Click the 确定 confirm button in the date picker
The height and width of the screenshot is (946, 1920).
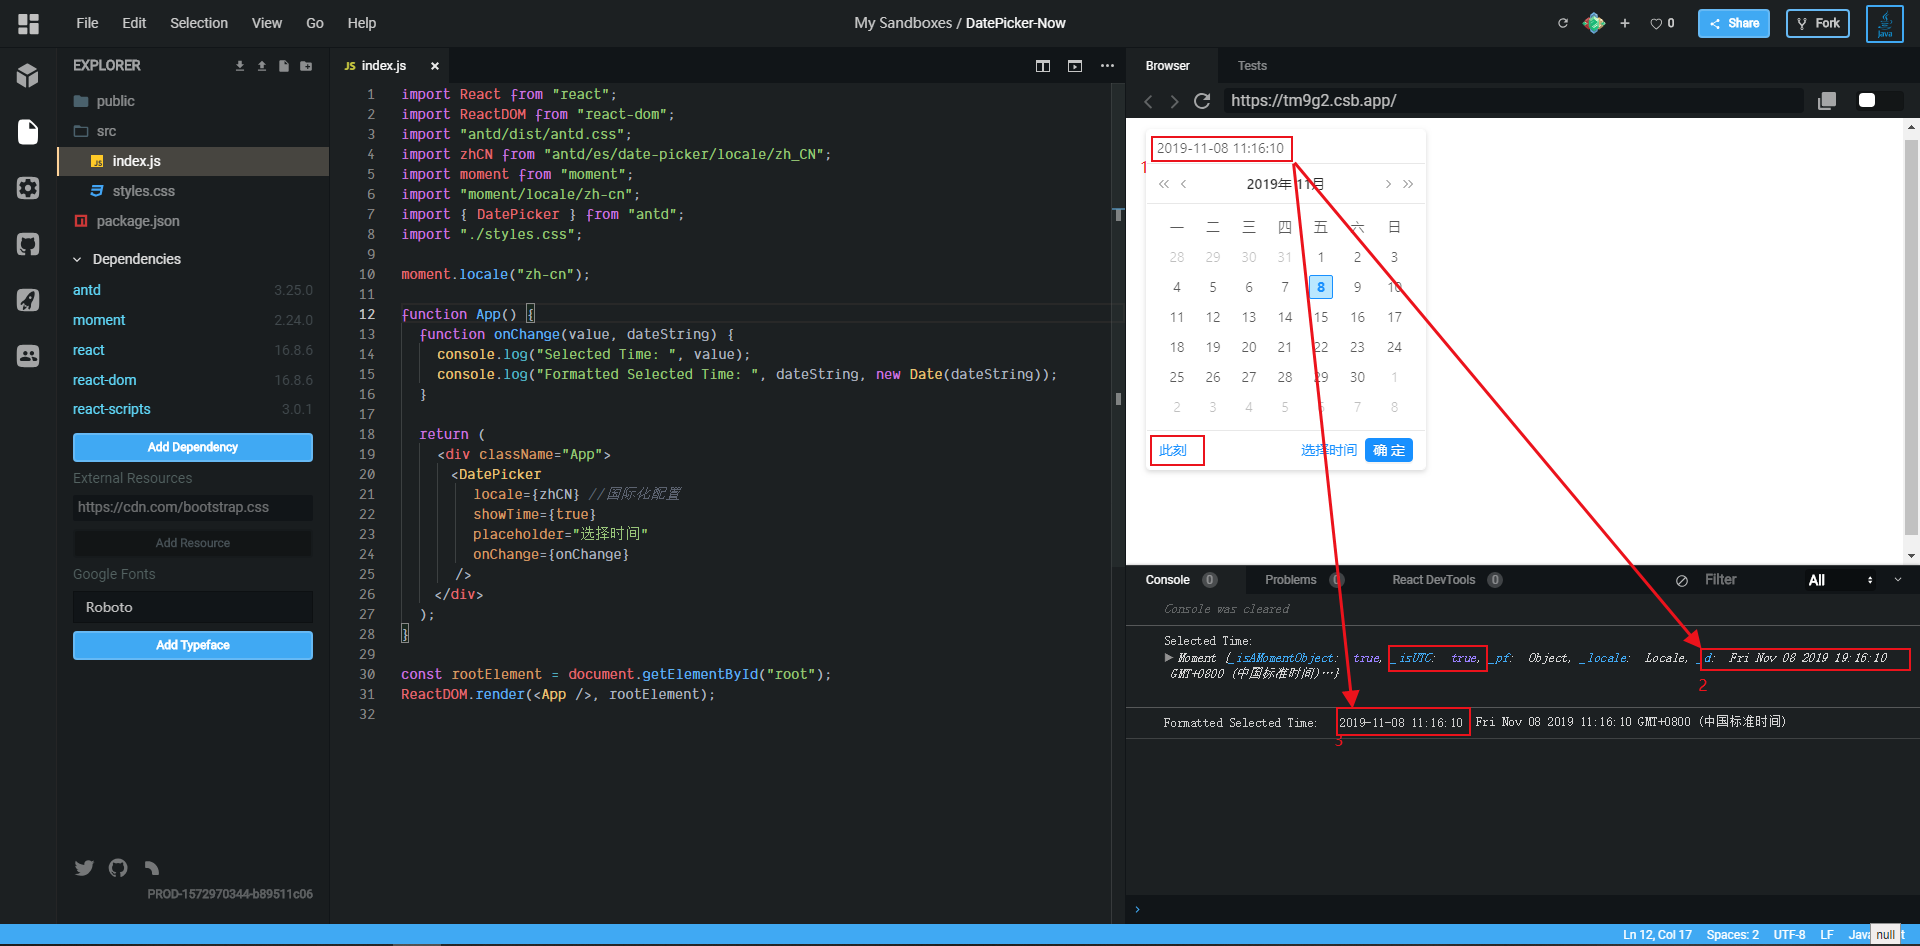coord(1389,450)
